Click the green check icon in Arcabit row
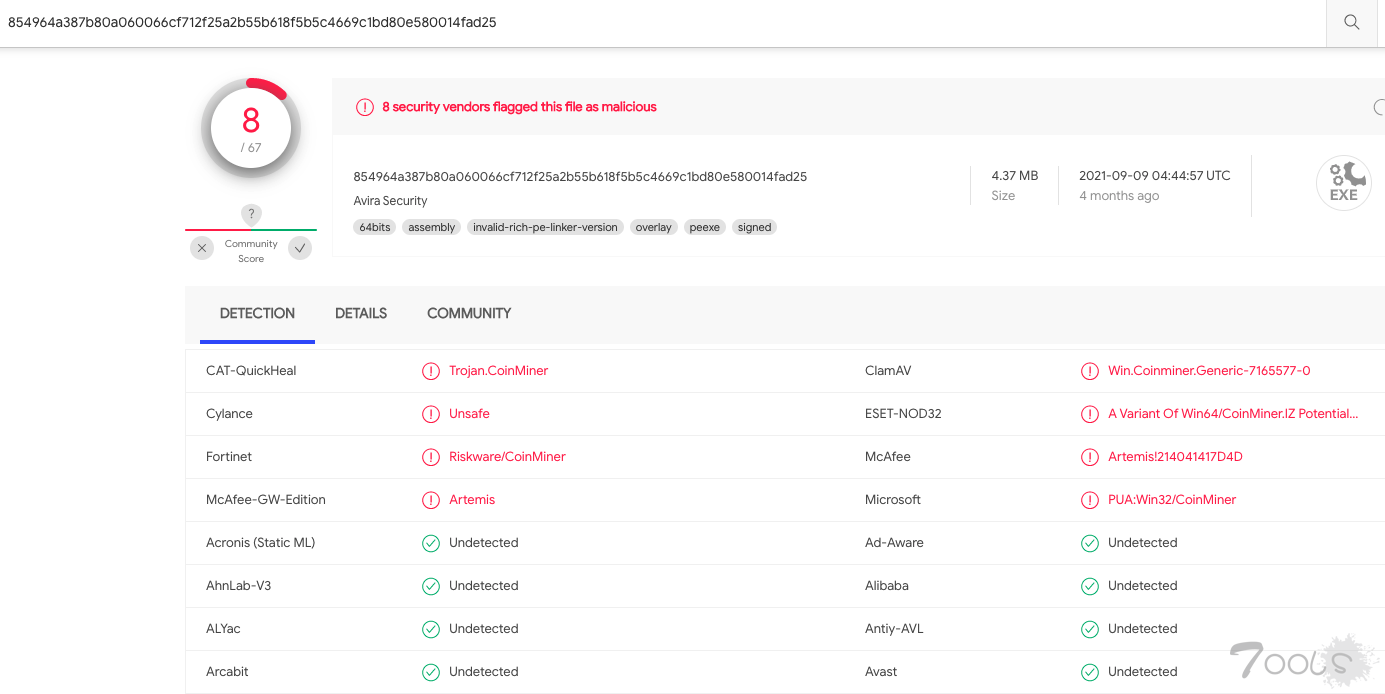Viewport: 1385px width, 694px height. click(x=431, y=672)
